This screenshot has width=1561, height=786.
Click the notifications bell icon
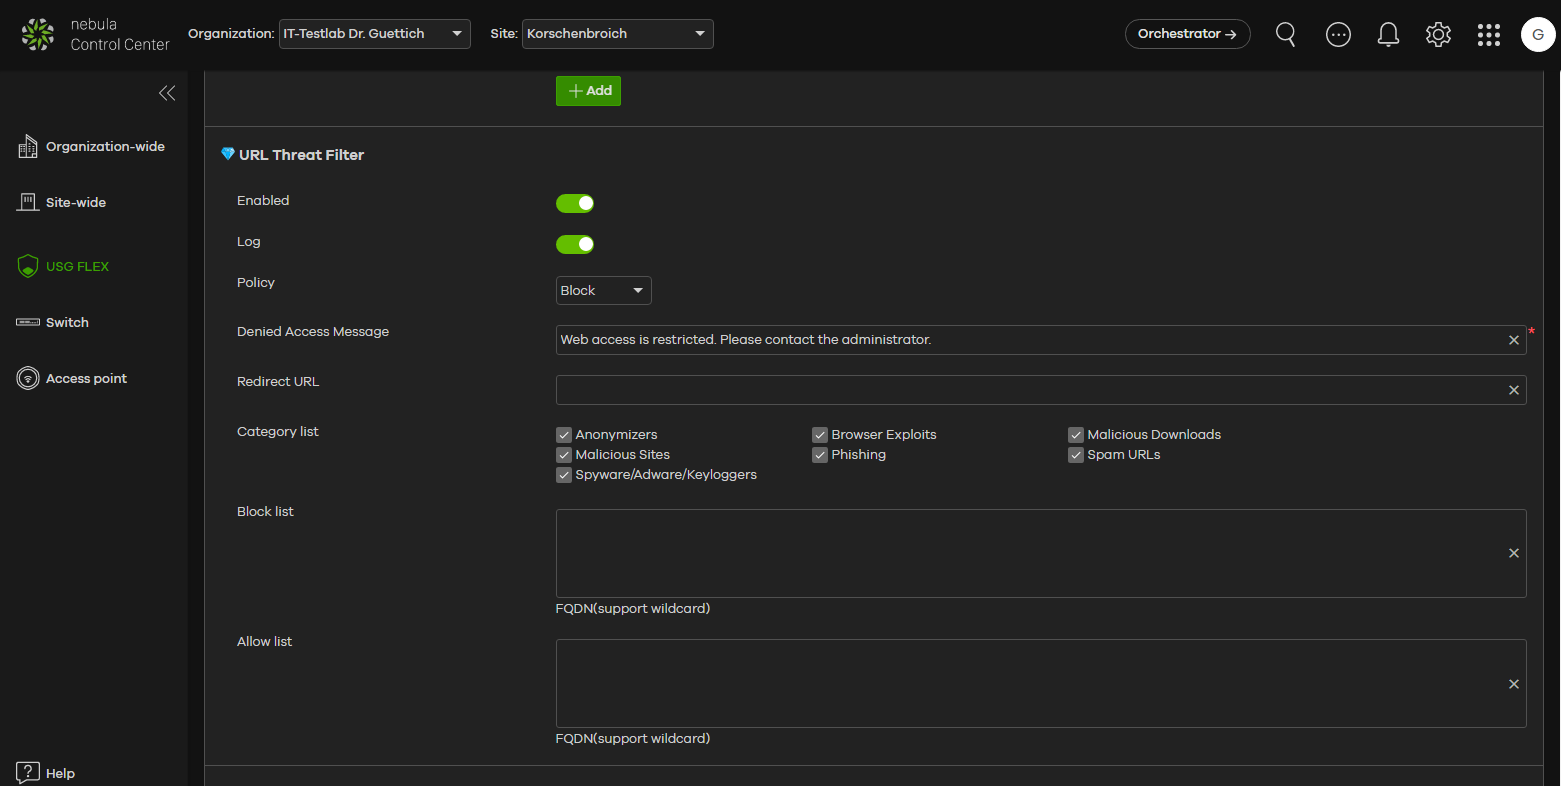click(1388, 34)
